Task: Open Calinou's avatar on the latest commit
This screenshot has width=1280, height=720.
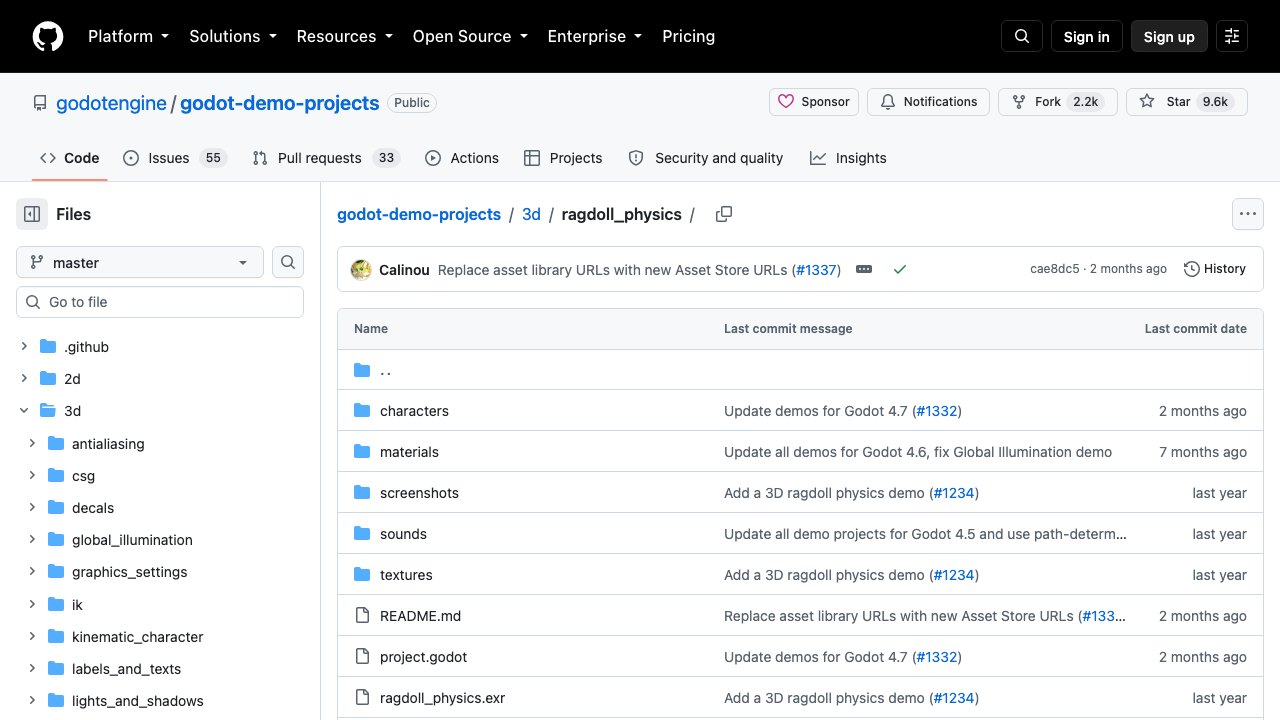Action: pyautogui.click(x=361, y=269)
